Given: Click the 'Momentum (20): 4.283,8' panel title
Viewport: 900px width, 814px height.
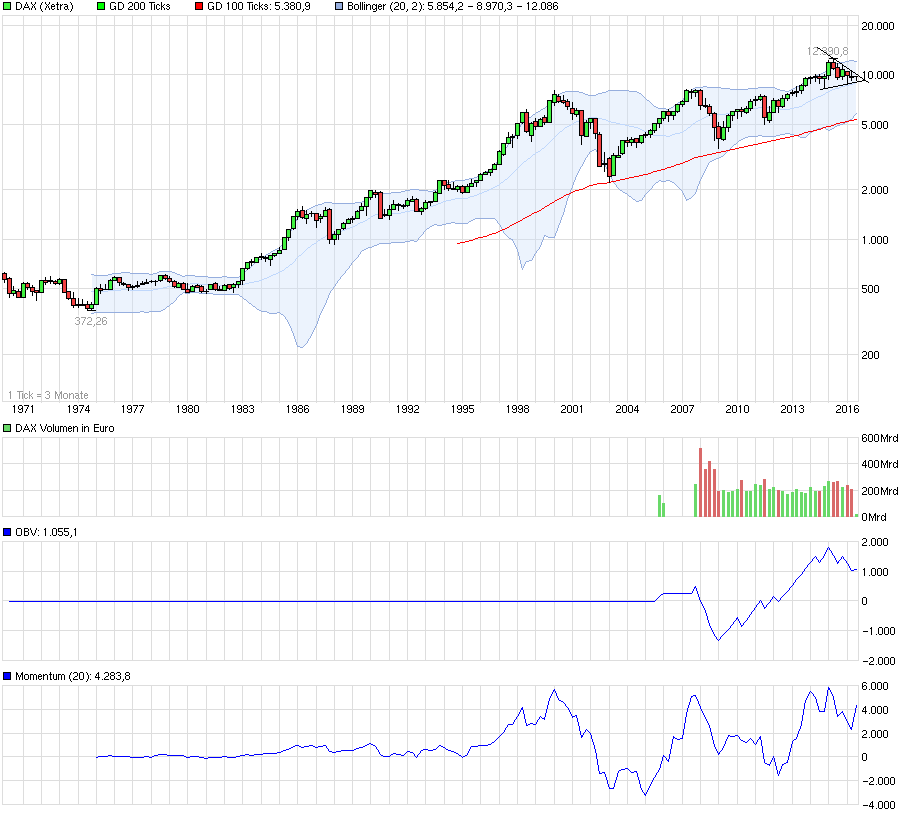Looking at the screenshot, I should coord(73,676).
